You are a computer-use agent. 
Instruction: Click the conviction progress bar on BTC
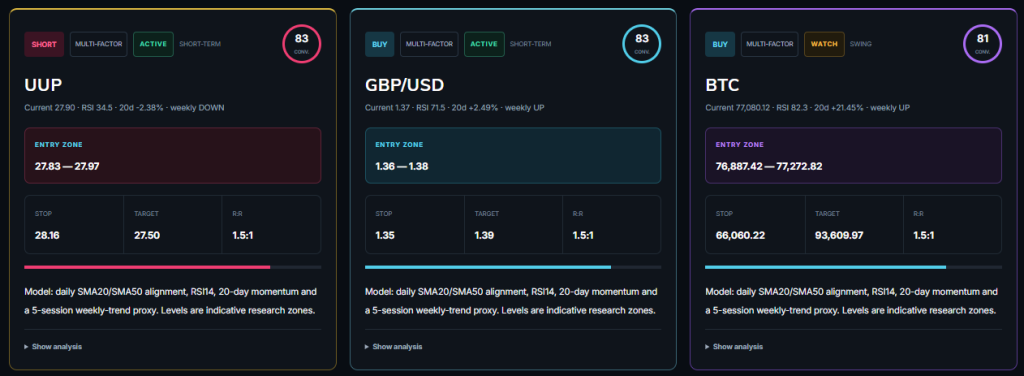point(854,267)
